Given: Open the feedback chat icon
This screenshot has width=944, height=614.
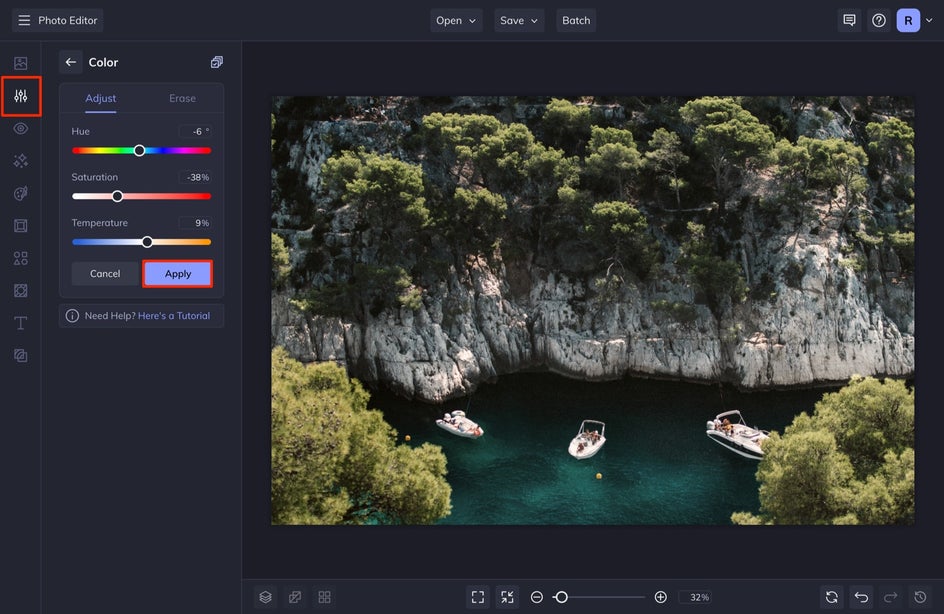Looking at the screenshot, I should (x=849, y=20).
